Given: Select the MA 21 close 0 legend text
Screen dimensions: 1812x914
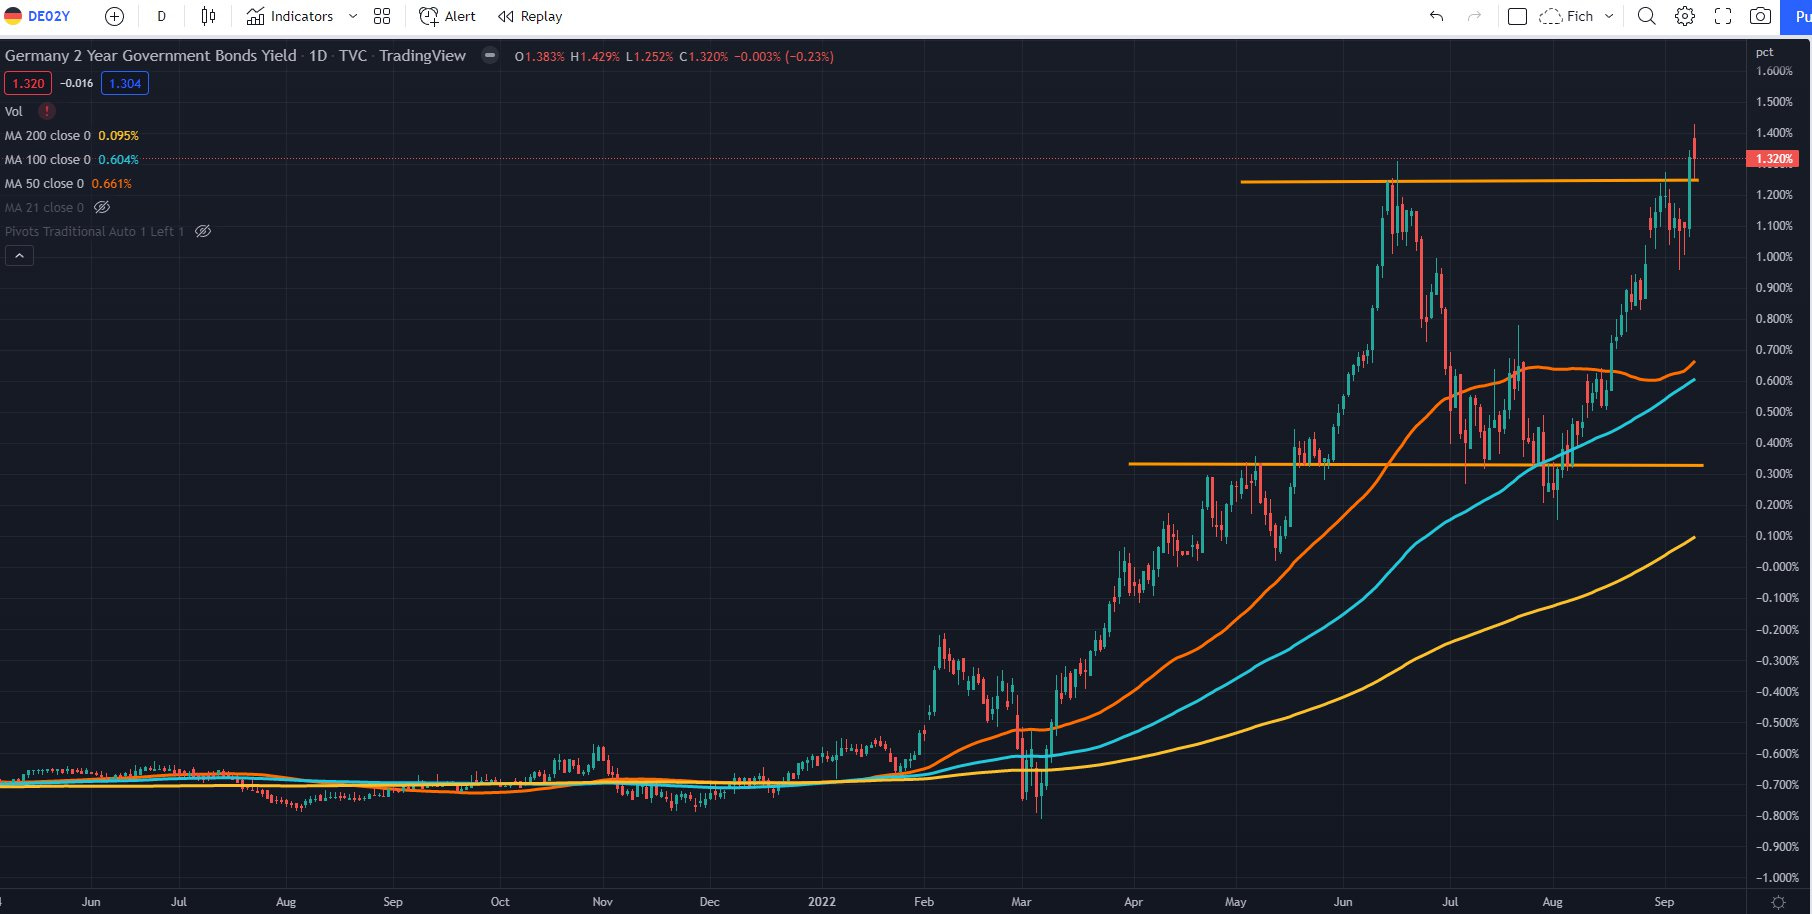Looking at the screenshot, I should (x=44, y=207).
